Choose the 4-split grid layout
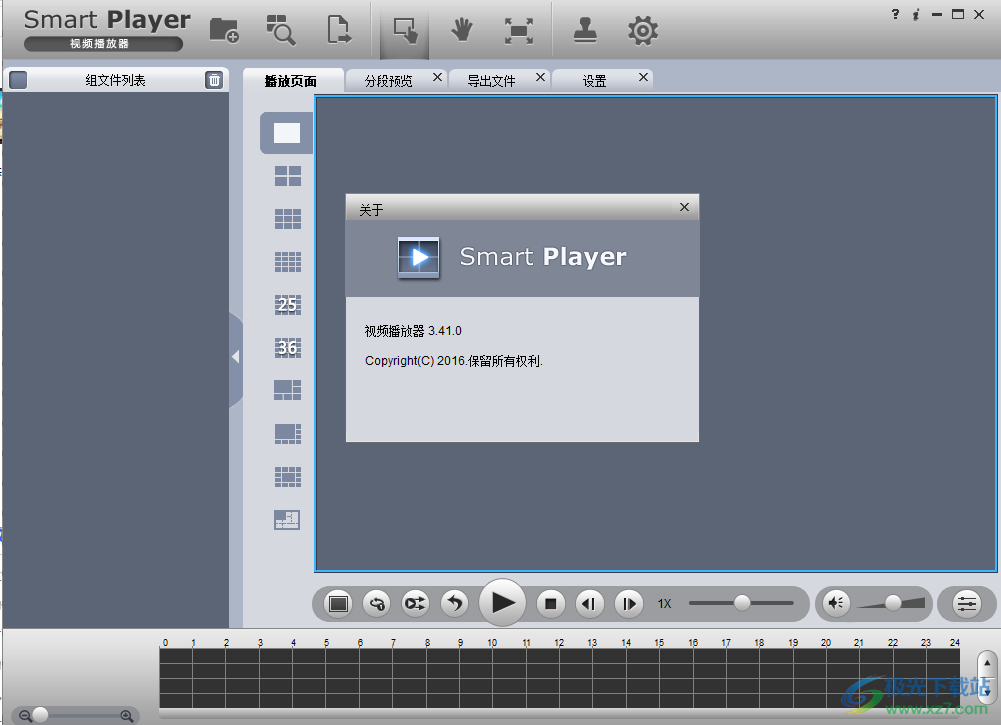 pos(286,175)
